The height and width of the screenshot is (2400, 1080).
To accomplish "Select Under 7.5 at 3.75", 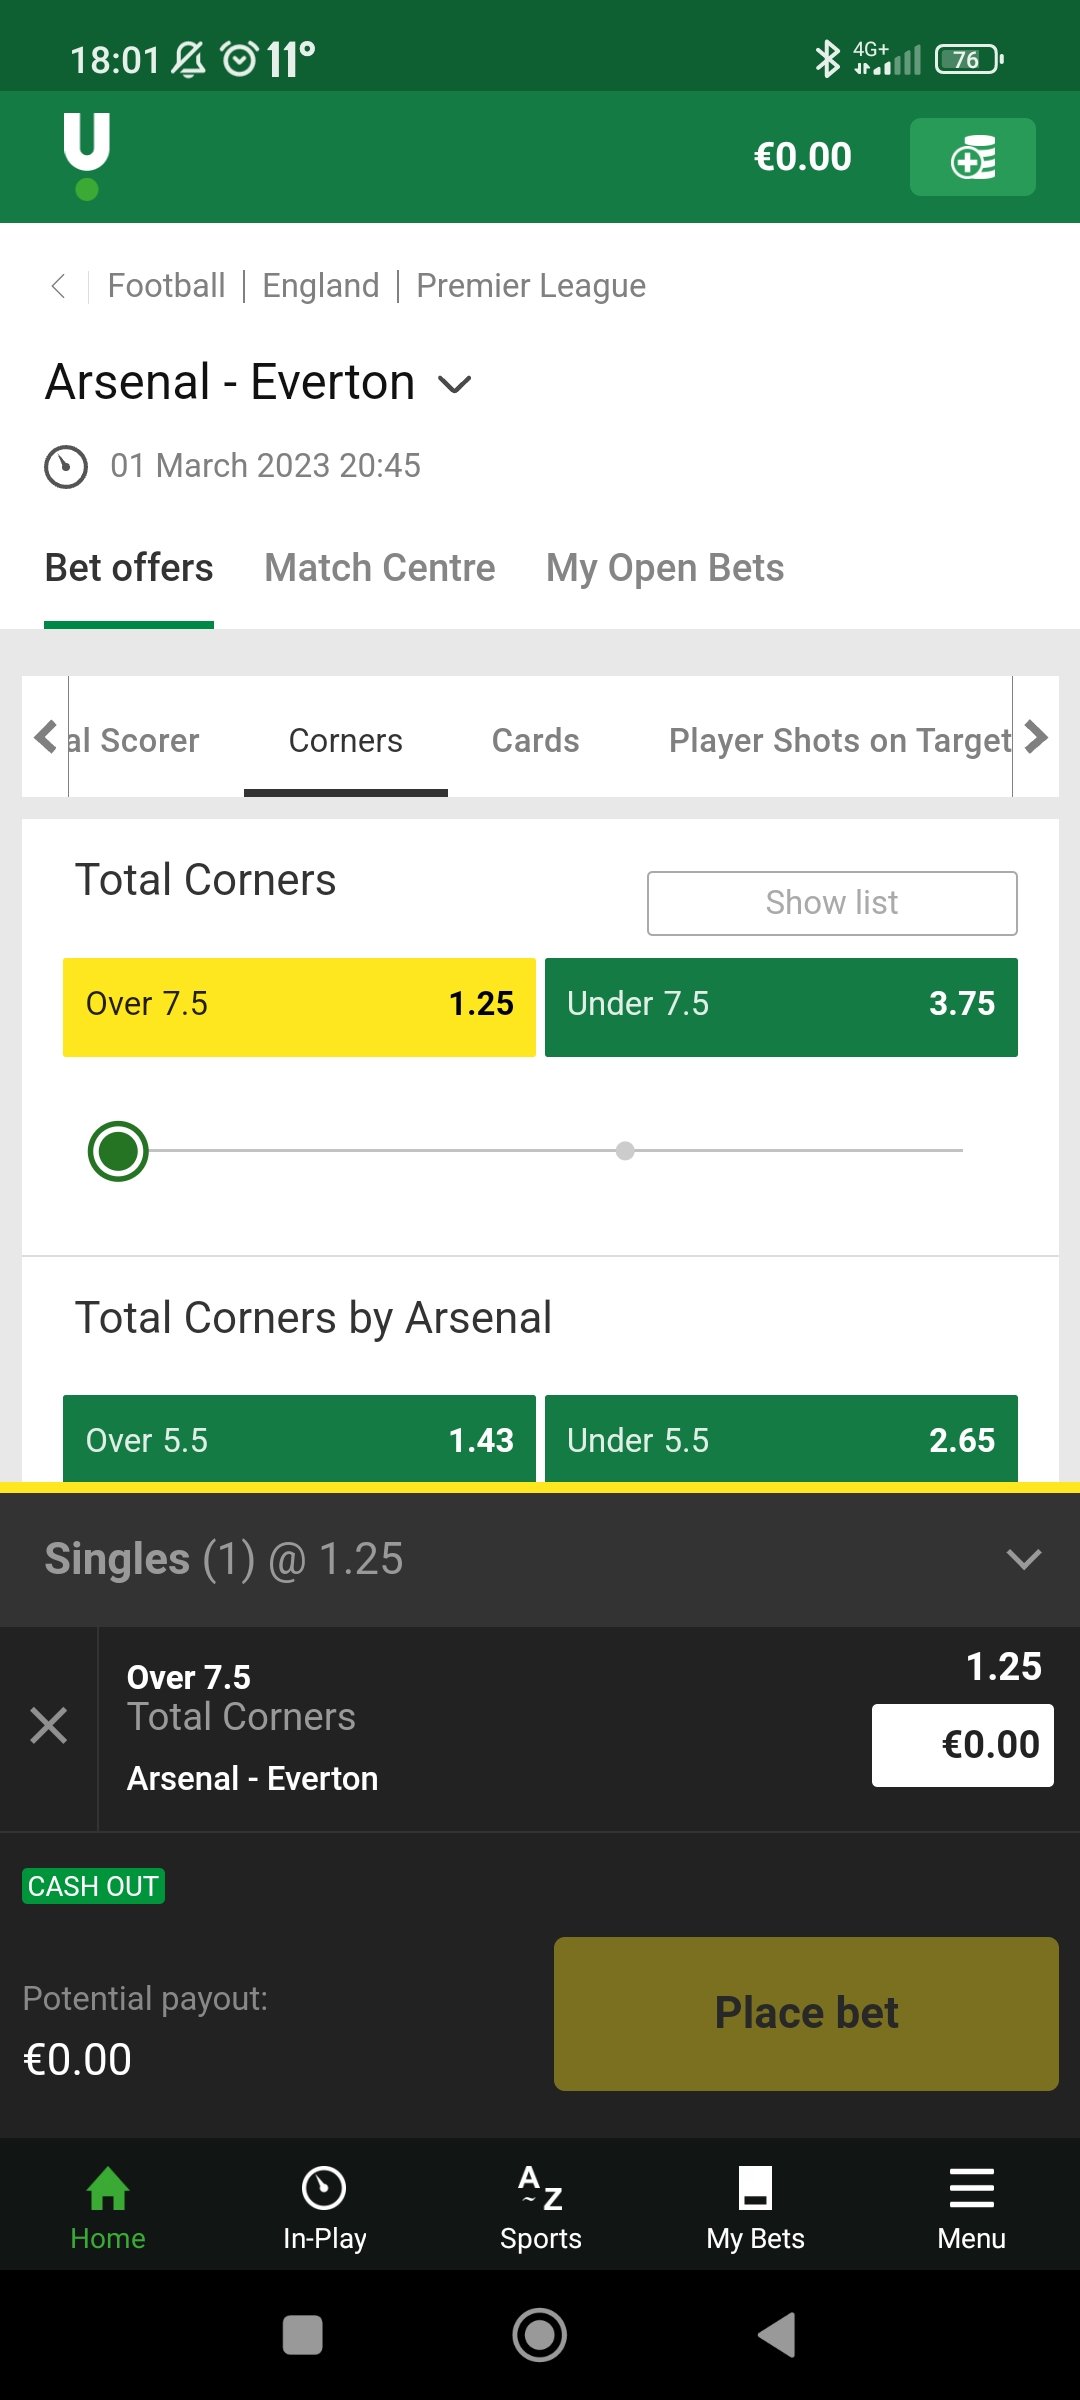I will coord(781,1007).
